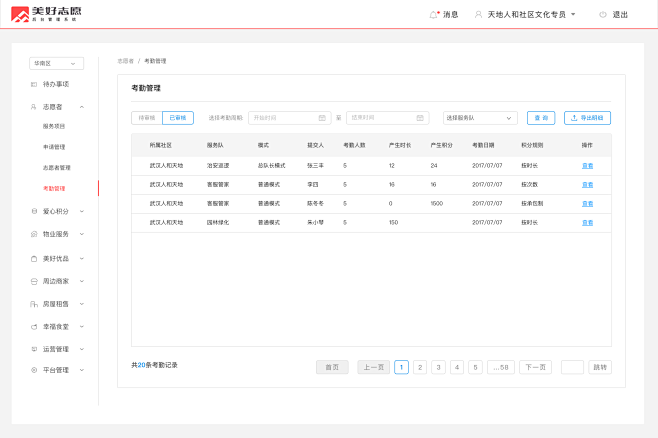658x438 pixels.
Task: Click the user avatar icon in the header
Action: tap(478, 15)
